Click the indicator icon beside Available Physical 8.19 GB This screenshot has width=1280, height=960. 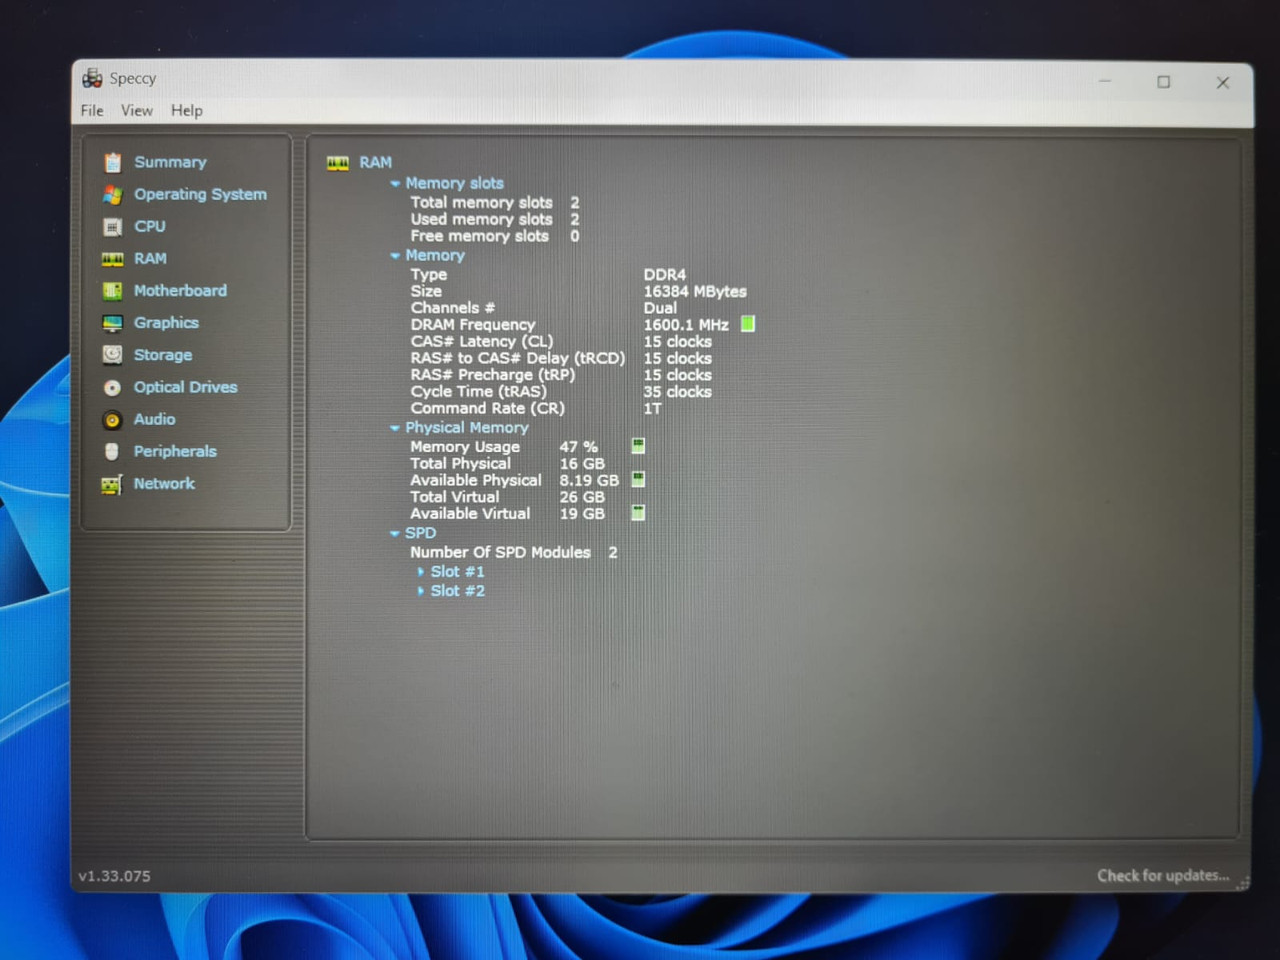(x=638, y=480)
